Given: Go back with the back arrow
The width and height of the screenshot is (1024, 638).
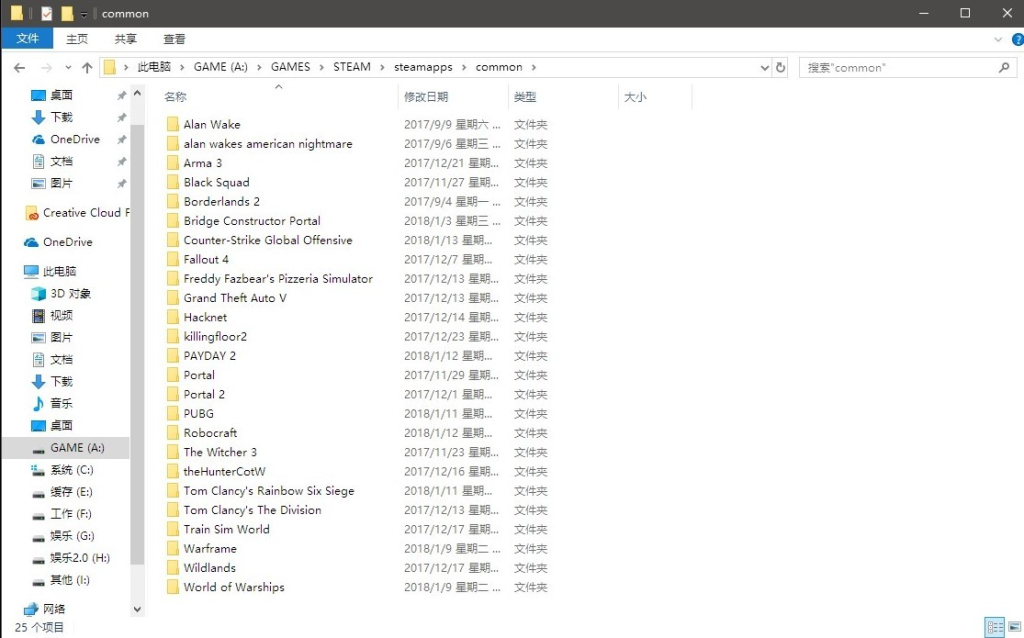Looking at the screenshot, I should click(x=20, y=67).
